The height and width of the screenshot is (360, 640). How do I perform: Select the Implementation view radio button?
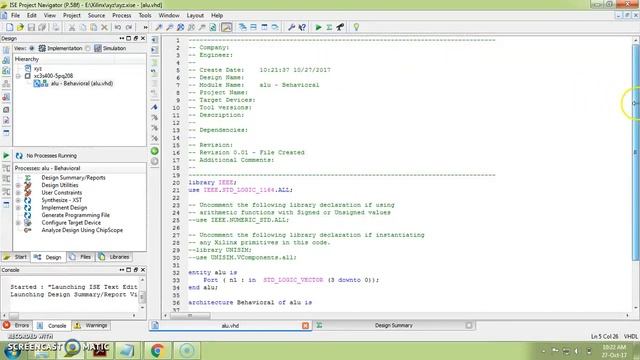tap(32, 48)
